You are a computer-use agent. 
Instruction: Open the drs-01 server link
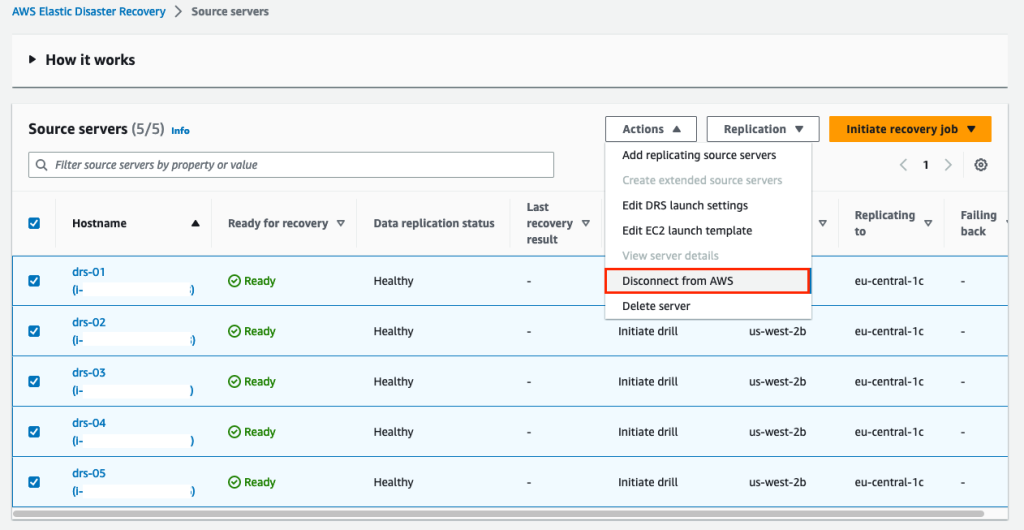tap(89, 272)
